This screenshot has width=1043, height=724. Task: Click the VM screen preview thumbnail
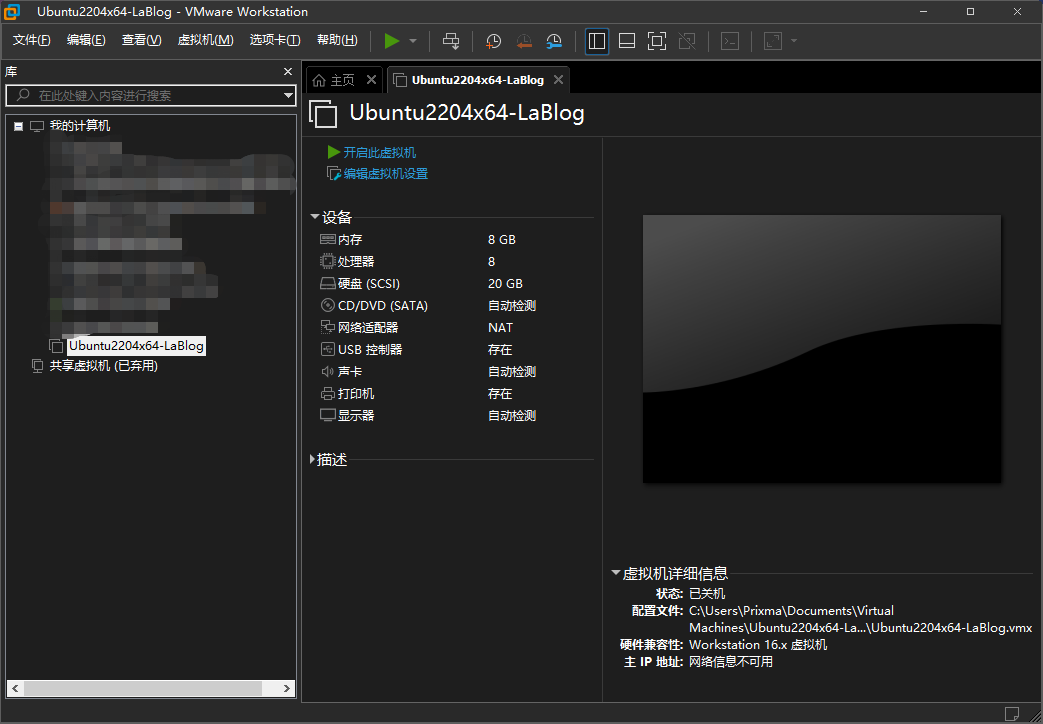tap(821, 349)
